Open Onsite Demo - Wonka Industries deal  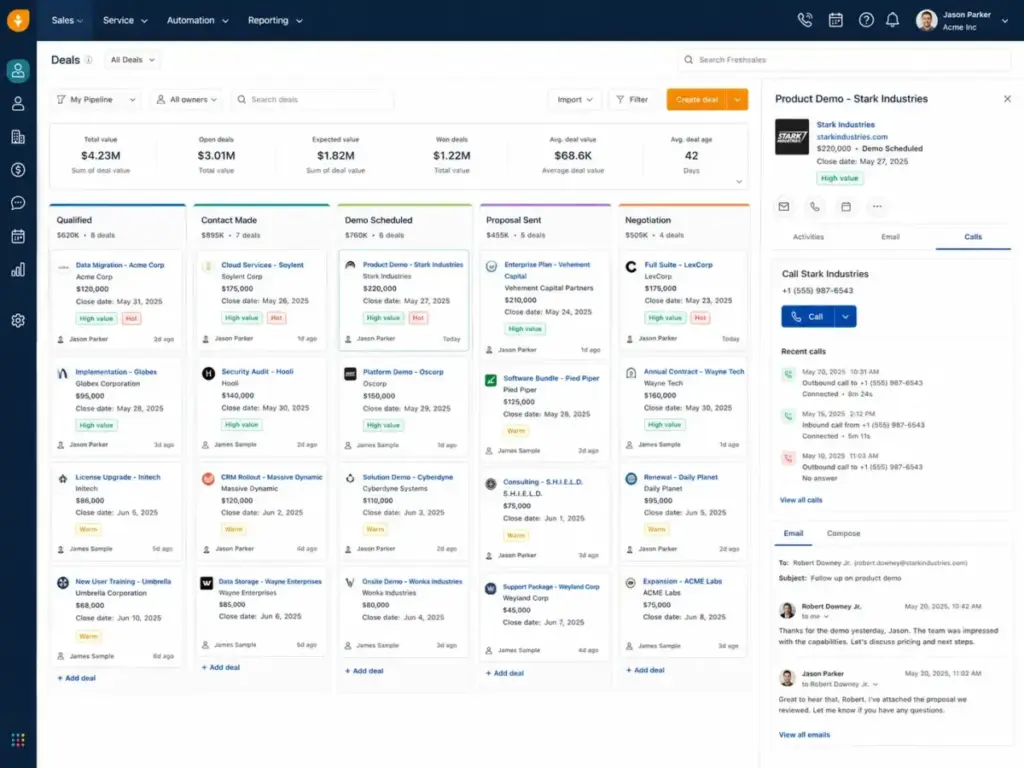pos(411,582)
